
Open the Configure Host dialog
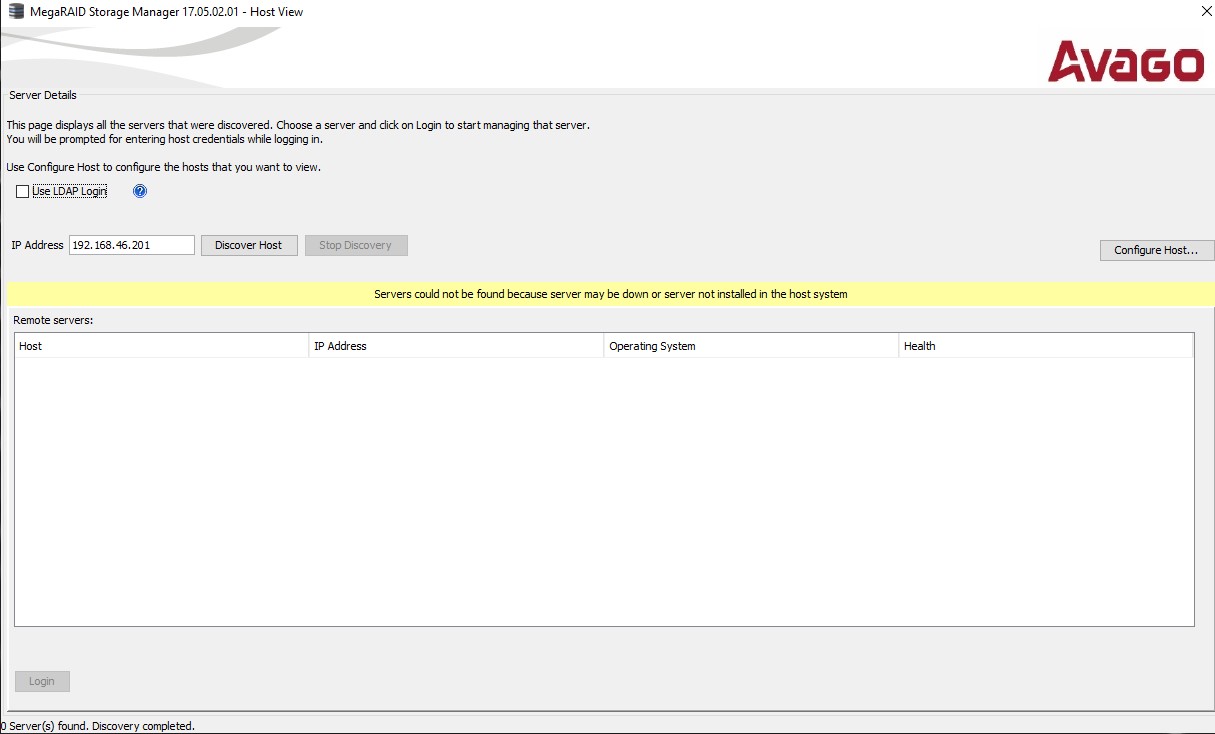1156,250
